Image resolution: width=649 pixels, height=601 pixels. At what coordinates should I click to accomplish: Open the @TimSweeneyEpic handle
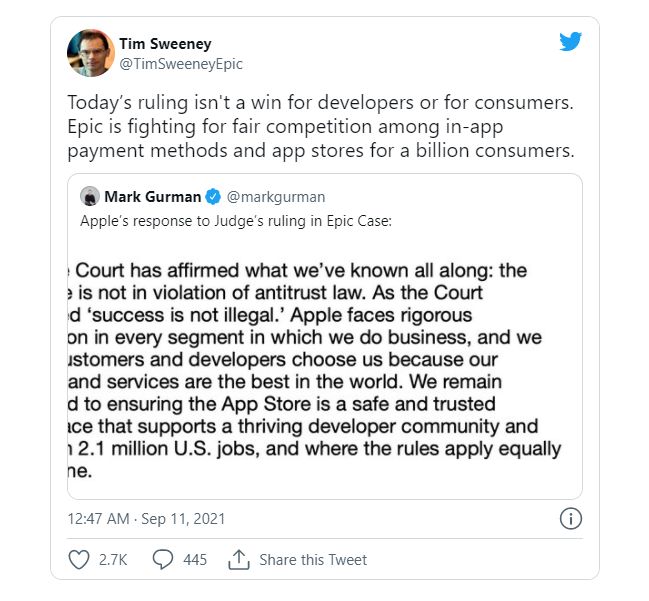pos(181,64)
